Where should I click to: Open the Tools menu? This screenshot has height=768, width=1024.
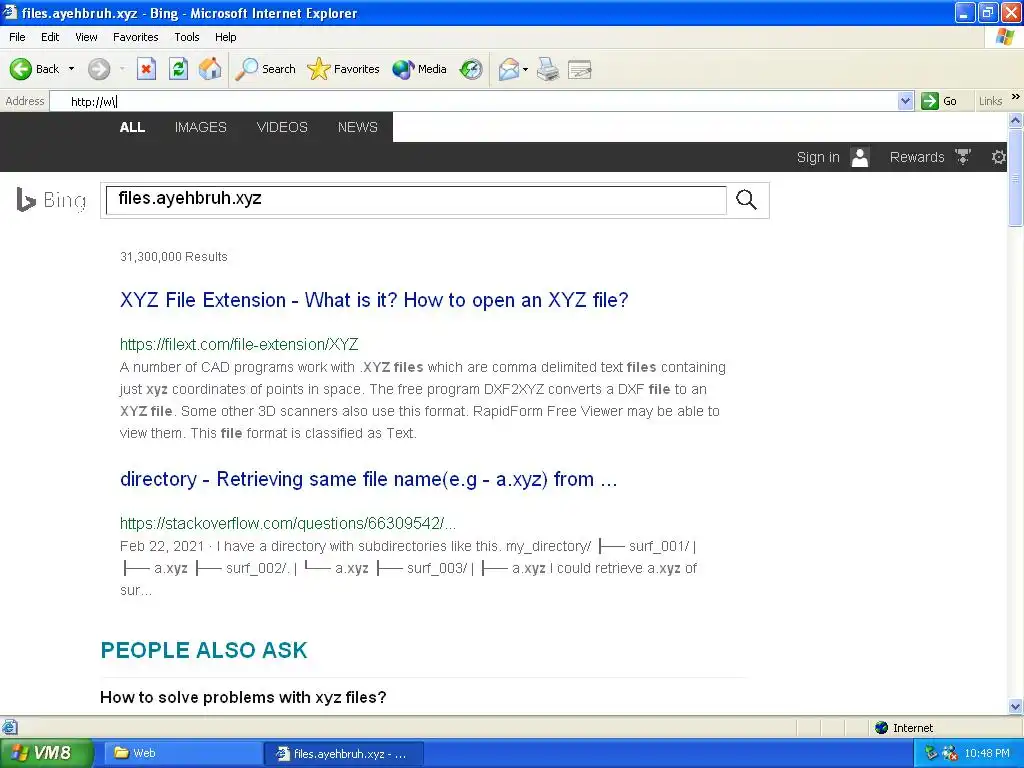tap(187, 37)
